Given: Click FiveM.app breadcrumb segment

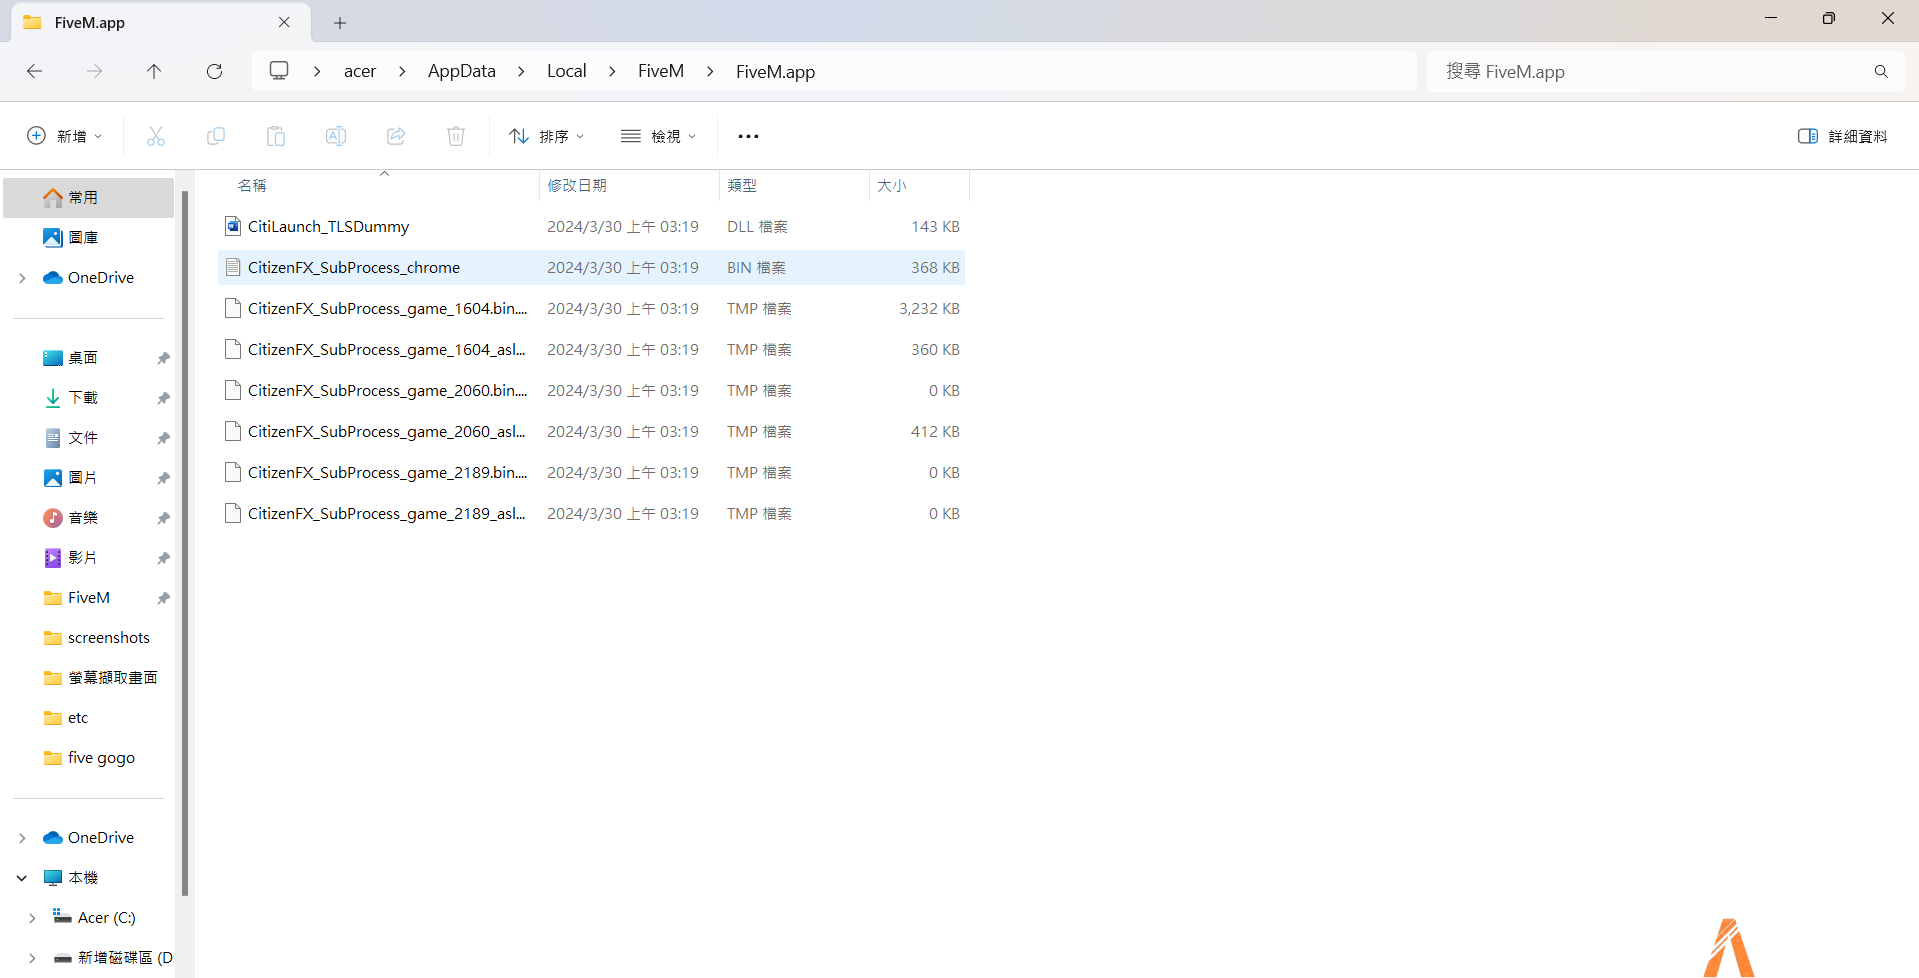Looking at the screenshot, I should point(776,71).
